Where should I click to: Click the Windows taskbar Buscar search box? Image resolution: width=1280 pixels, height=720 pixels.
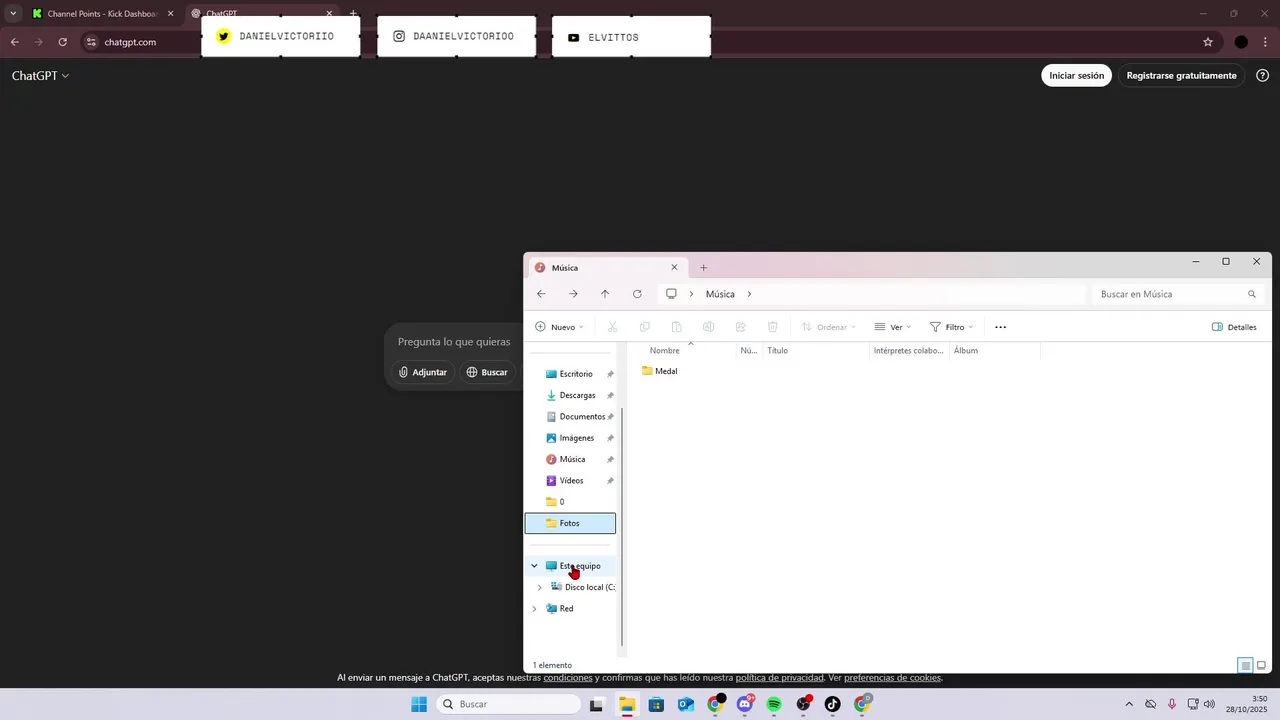click(508, 704)
